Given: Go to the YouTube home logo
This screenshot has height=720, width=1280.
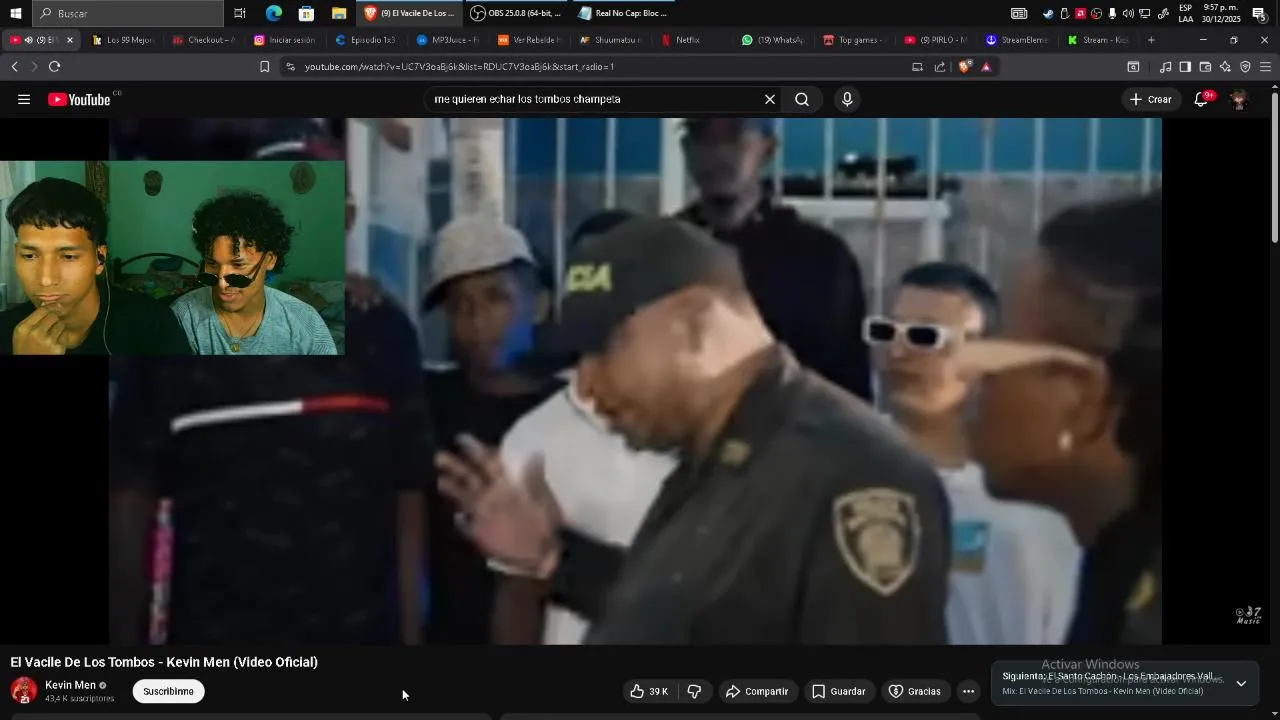Looking at the screenshot, I should 79,99.
